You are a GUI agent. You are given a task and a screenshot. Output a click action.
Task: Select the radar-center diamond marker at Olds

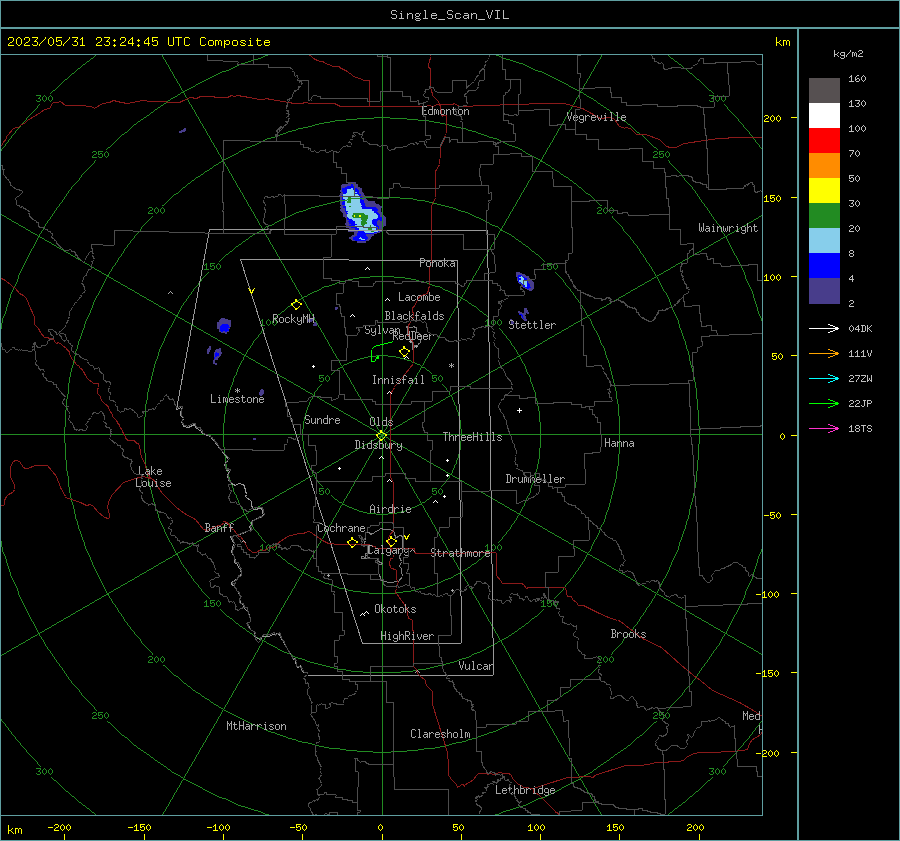coord(381,436)
